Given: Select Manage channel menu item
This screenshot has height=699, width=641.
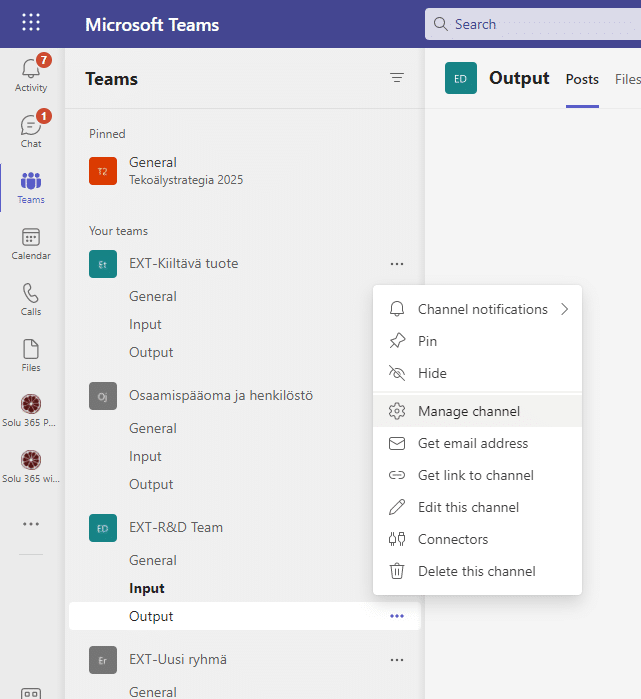Looking at the screenshot, I should (477, 411).
